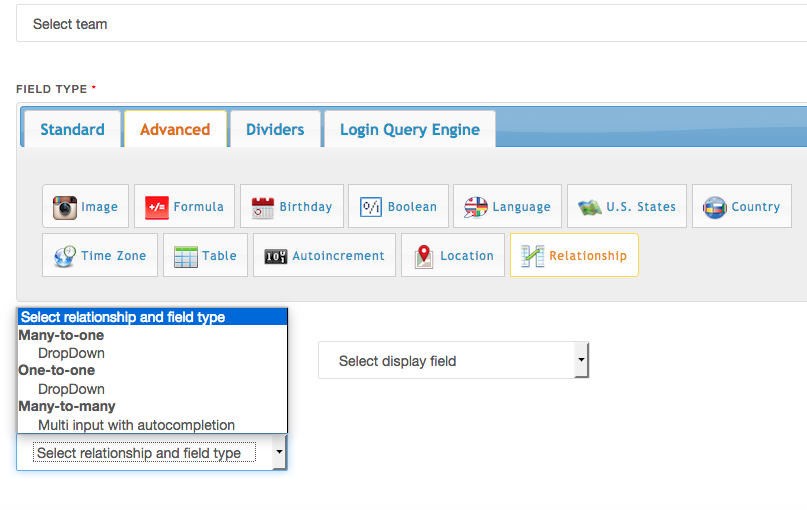
Task: Open the Advanced tab
Action: click(x=175, y=129)
